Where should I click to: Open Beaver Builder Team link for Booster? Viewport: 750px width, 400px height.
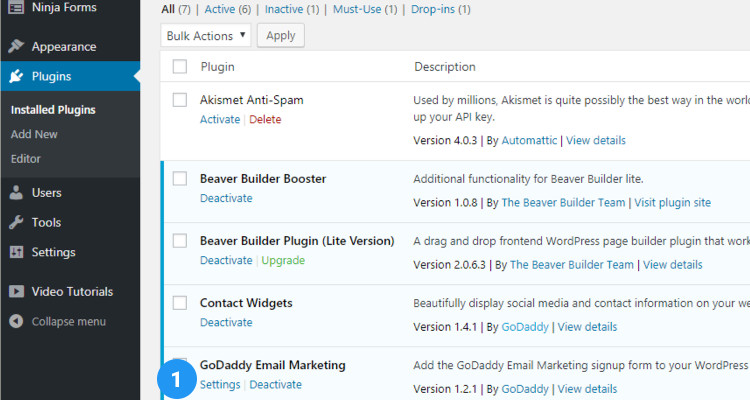(563, 202)
